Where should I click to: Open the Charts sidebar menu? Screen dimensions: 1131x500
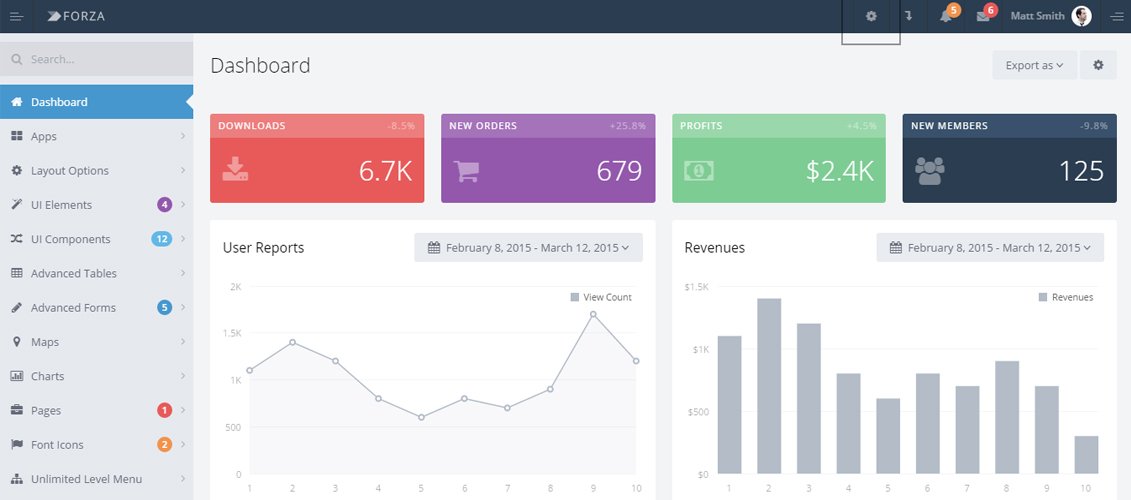coord(96,376)
